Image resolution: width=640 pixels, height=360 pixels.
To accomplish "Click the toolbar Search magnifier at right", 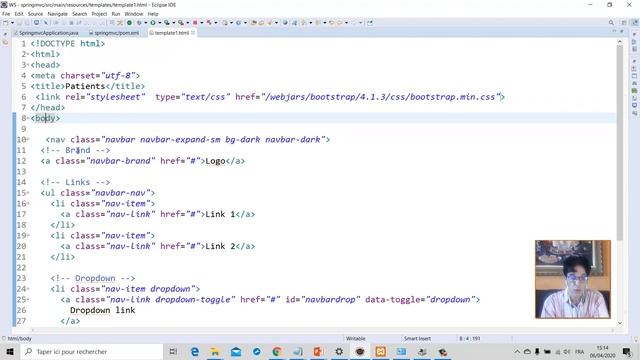I will pyautogui.click(x=611, y=23).
